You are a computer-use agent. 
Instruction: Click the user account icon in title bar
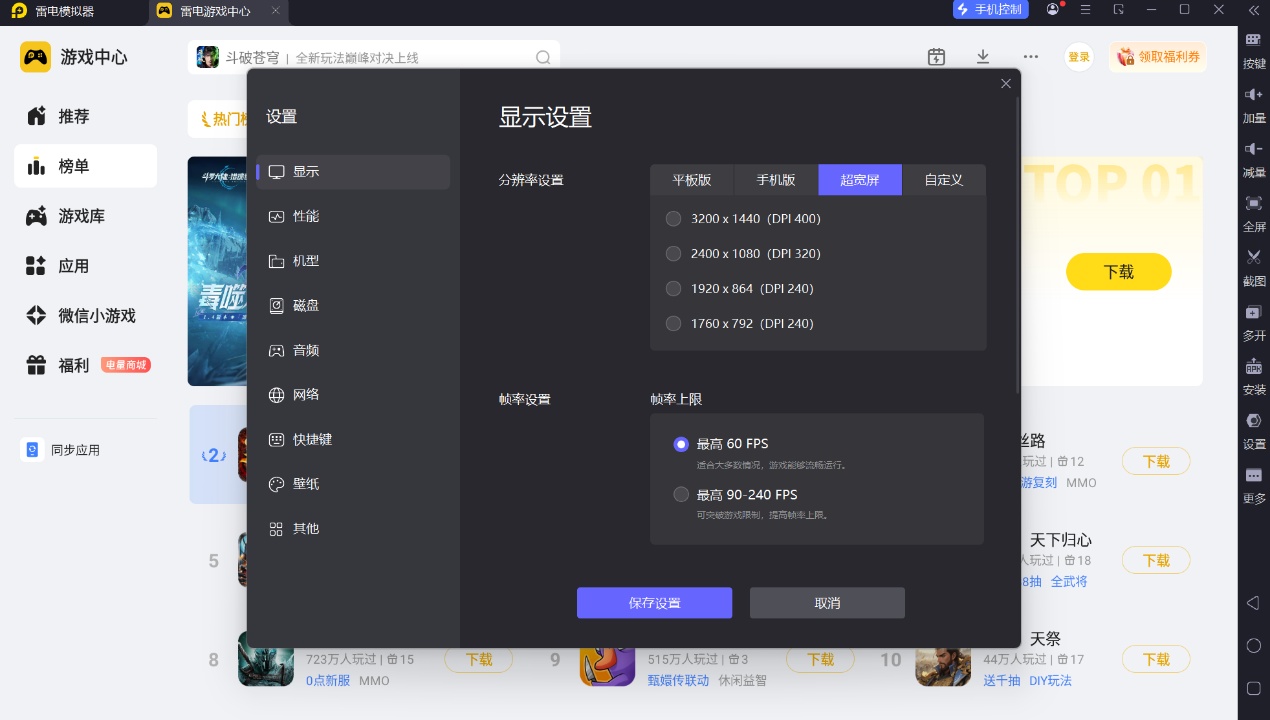pos(1053,9)
